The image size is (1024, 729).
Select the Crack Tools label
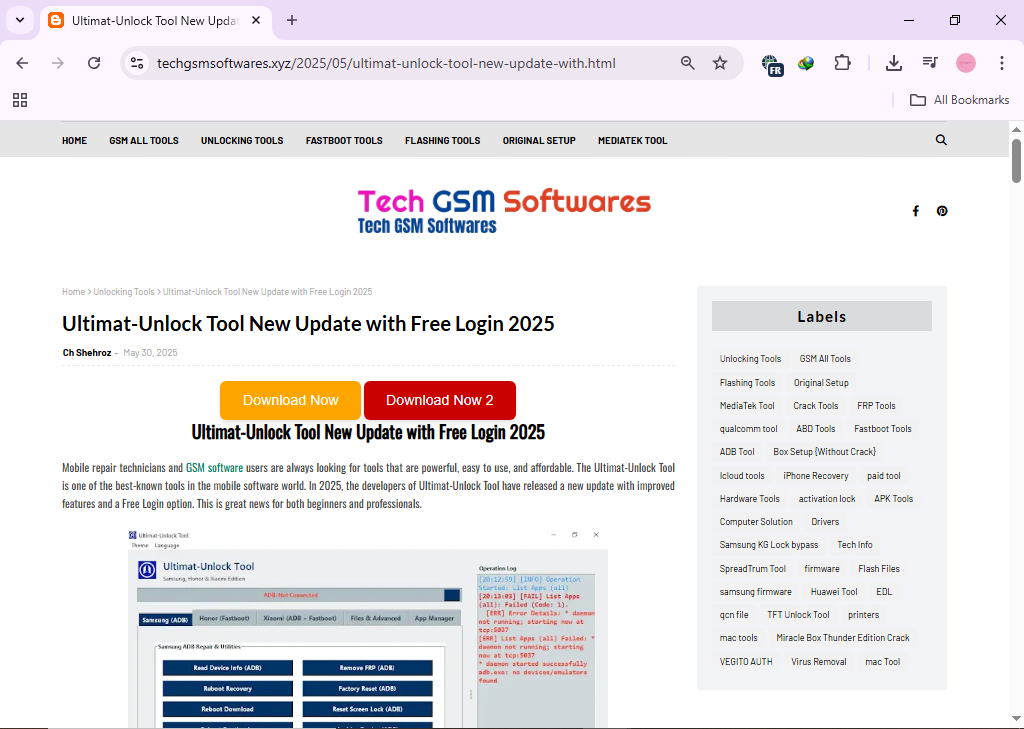[x=816, y=406]
